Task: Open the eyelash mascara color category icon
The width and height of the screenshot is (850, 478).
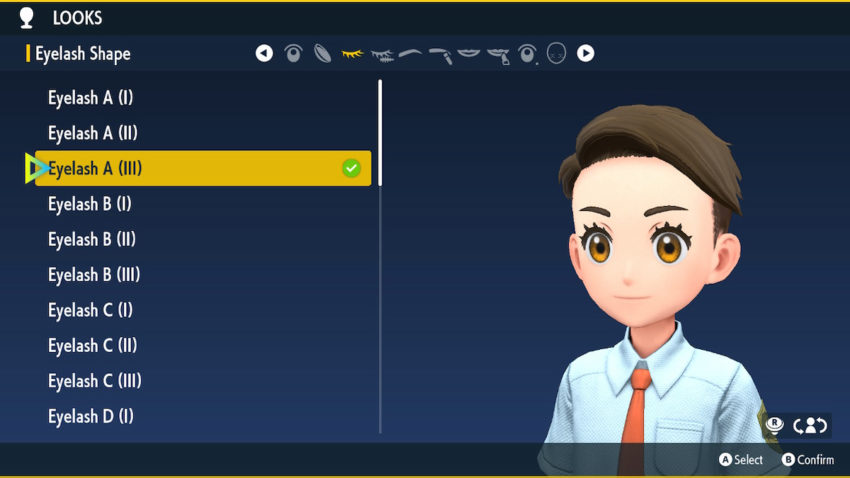Action: tap(382, 55)
